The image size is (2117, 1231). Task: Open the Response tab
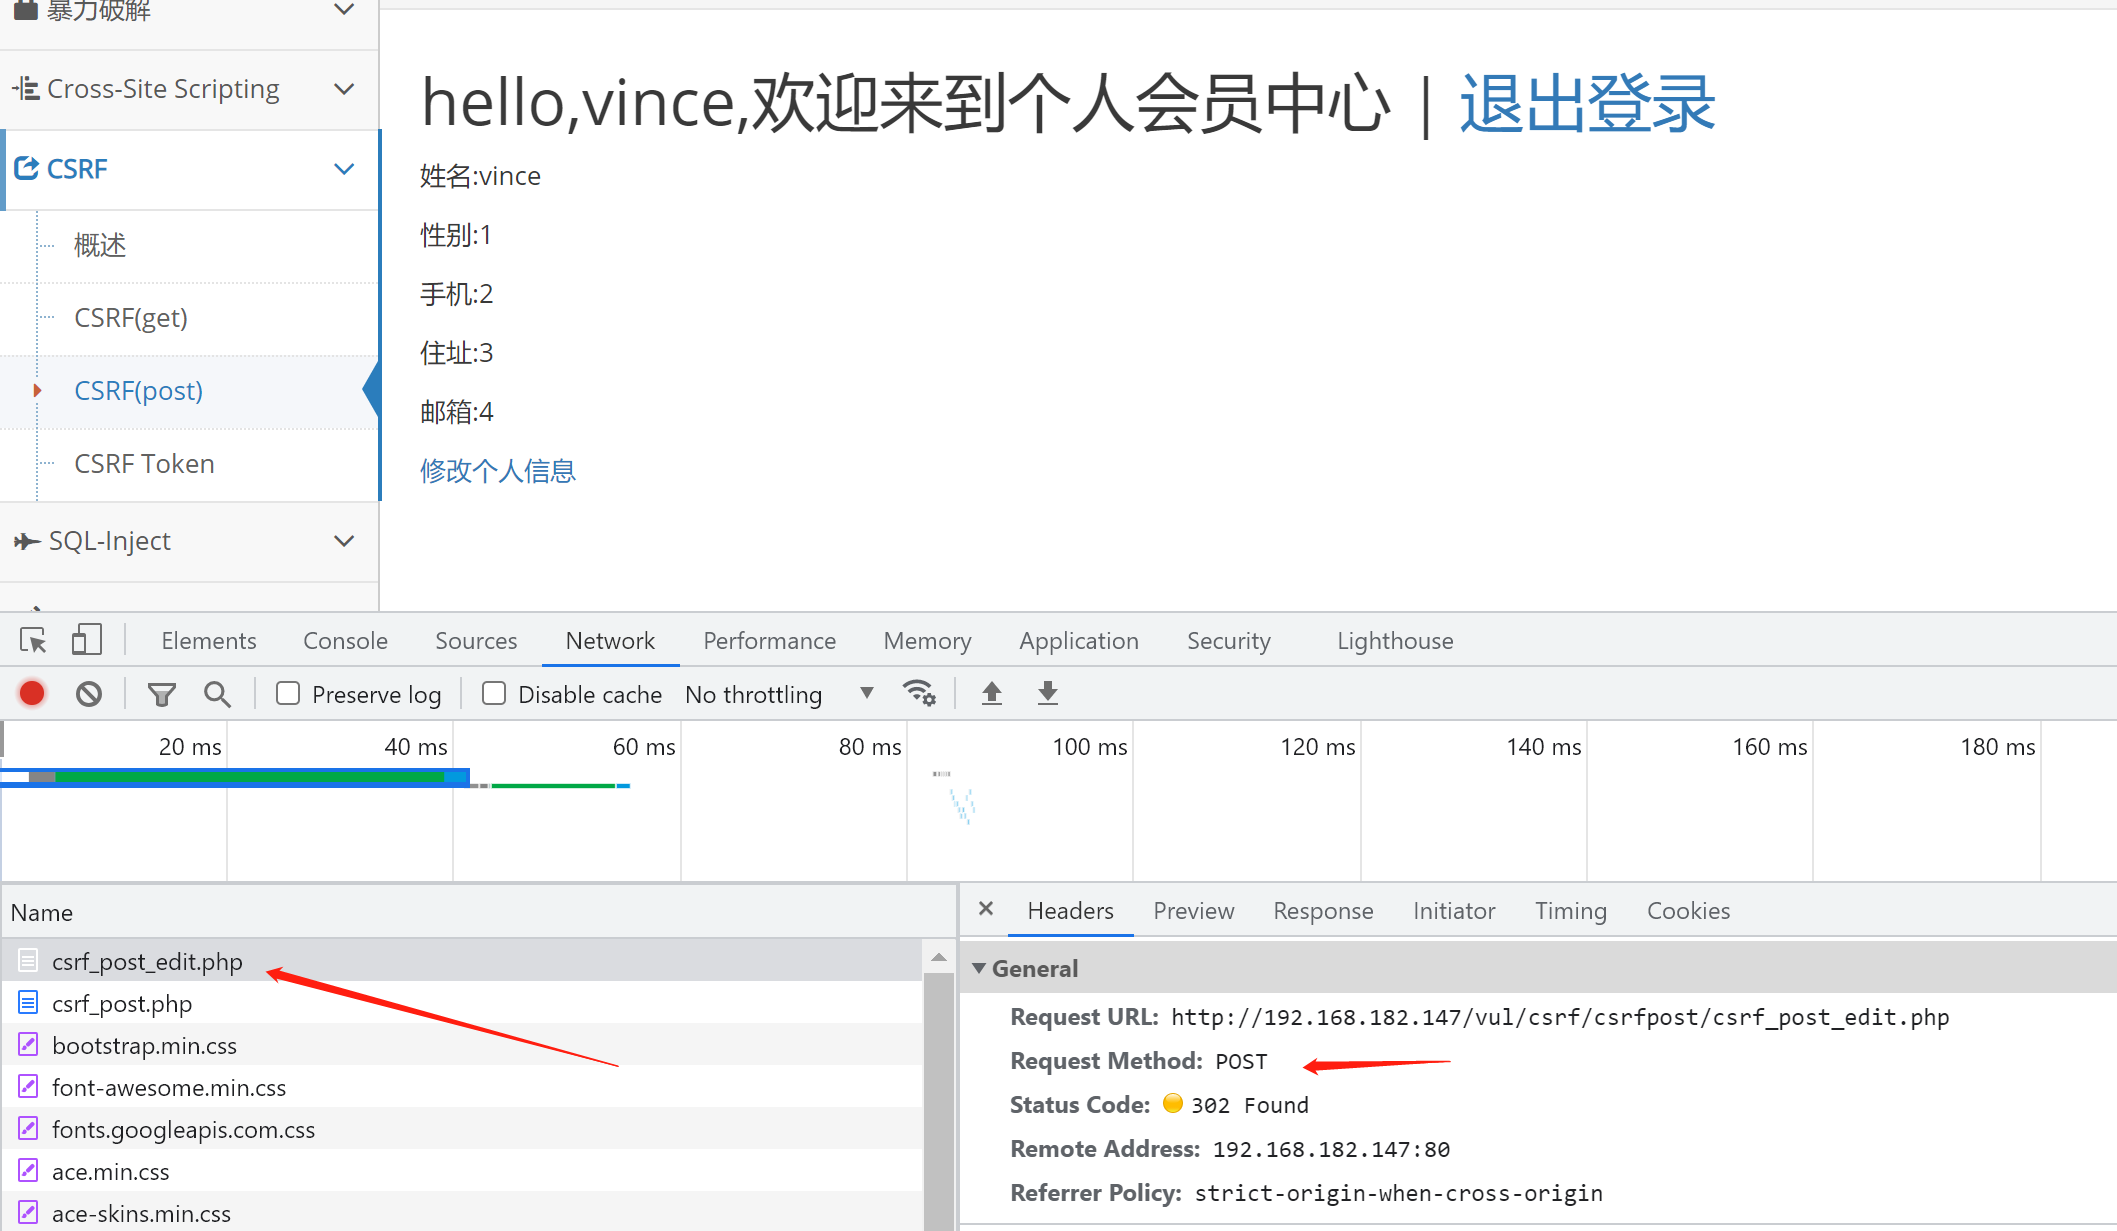coord(1322,911)
